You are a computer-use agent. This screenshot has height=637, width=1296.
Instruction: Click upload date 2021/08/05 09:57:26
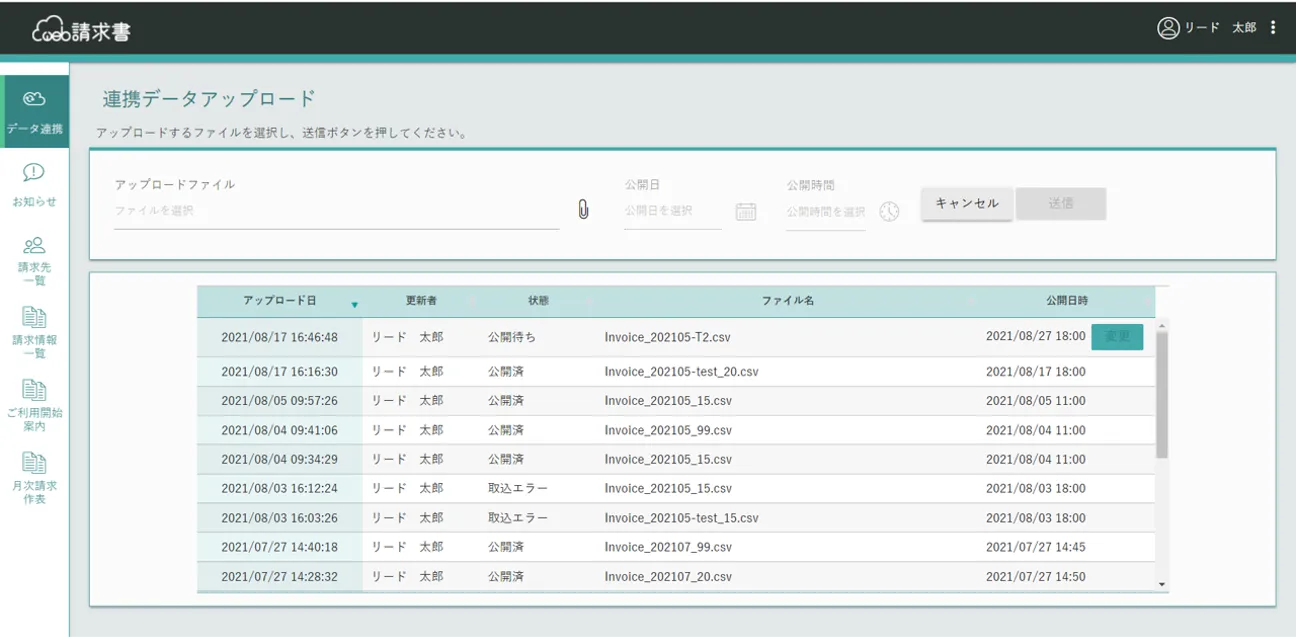point(279,401)
